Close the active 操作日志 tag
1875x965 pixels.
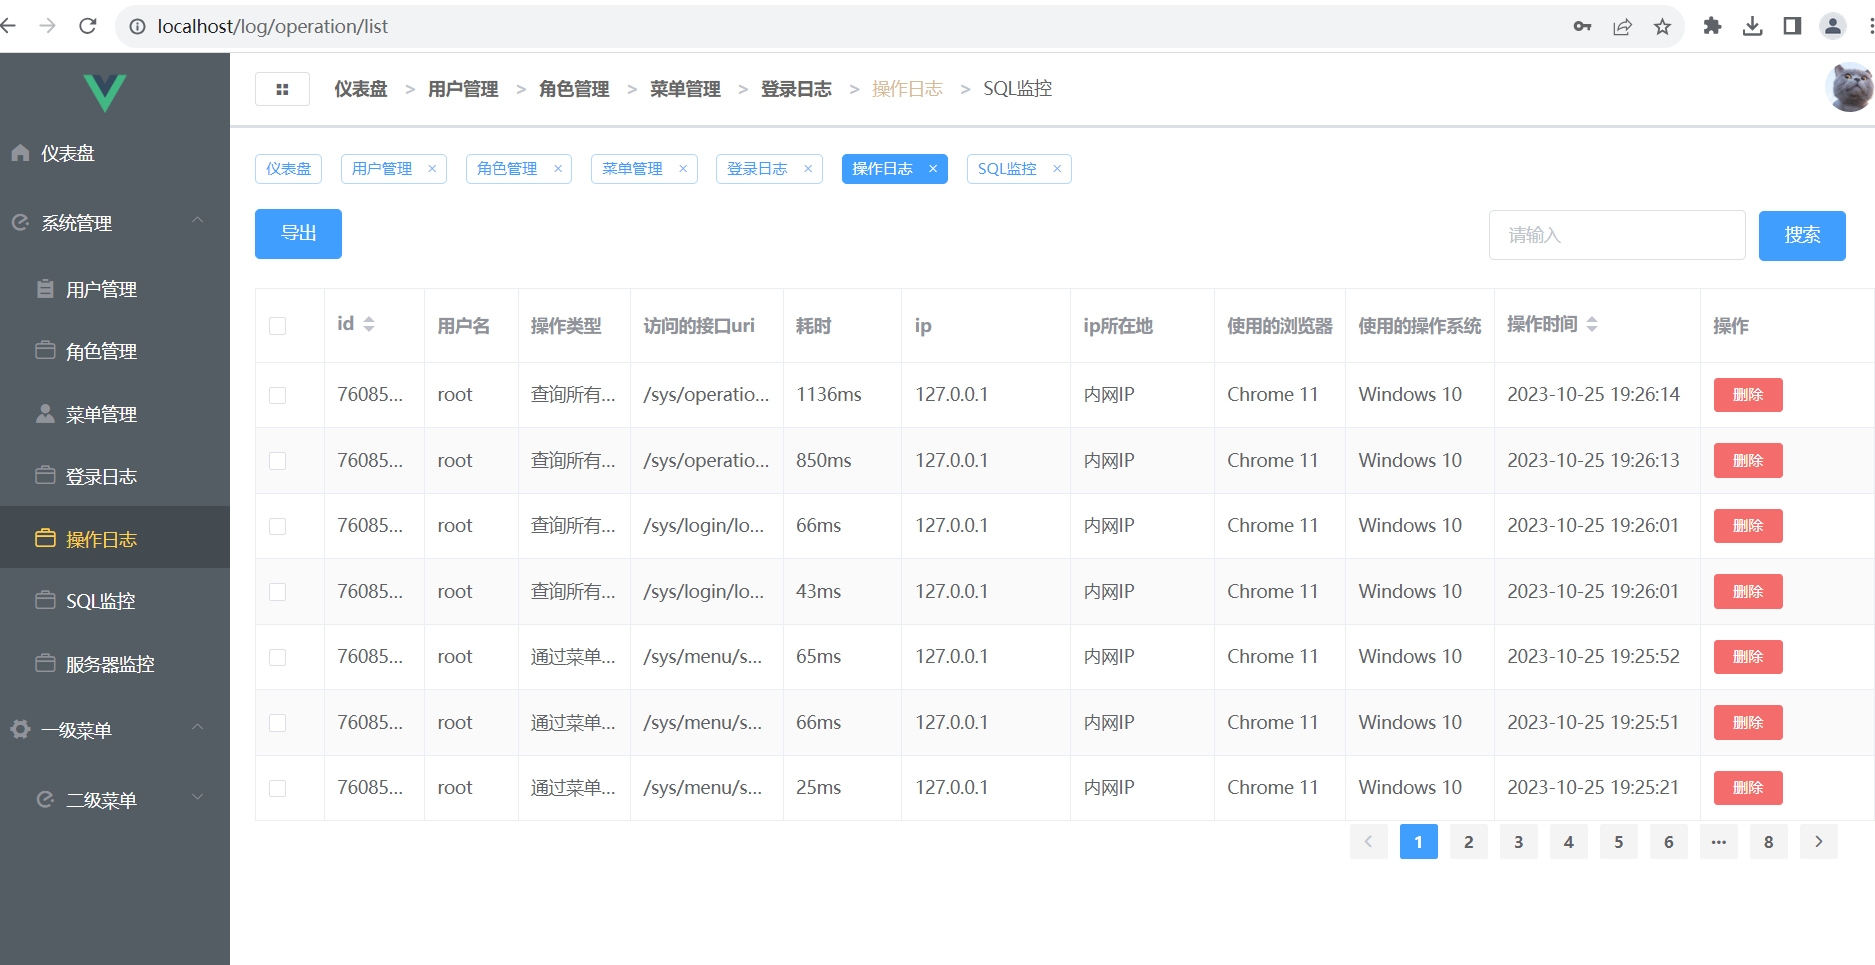click(x=933, y=169)
